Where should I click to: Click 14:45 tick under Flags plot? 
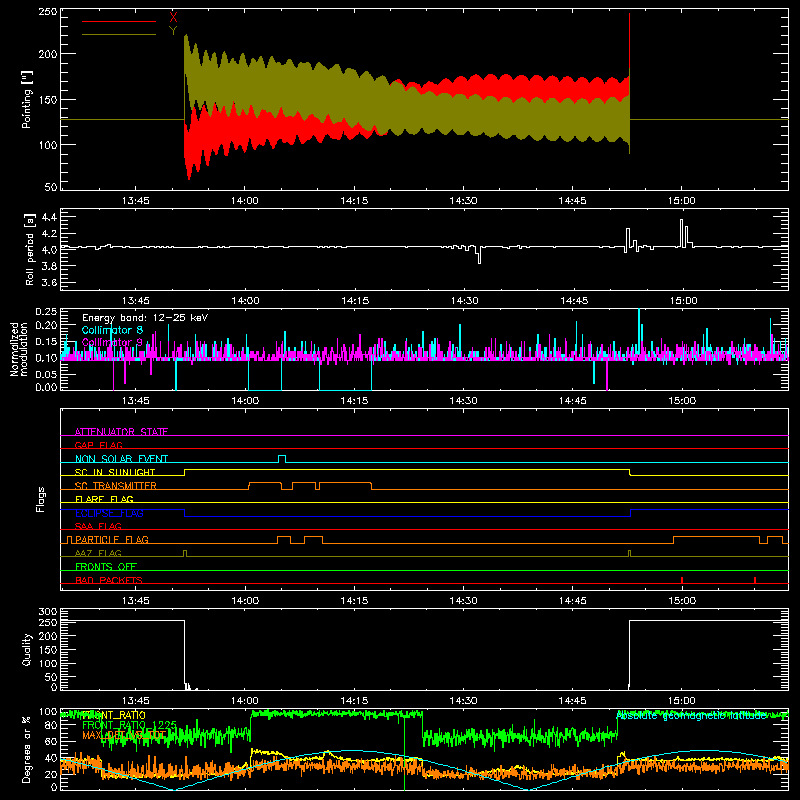click(572, 601)
